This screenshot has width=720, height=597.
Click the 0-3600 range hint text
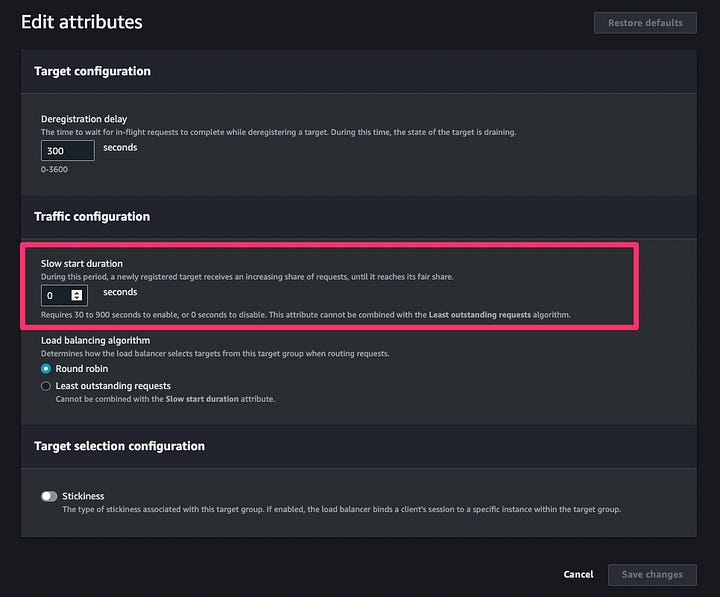click(54, 169)
